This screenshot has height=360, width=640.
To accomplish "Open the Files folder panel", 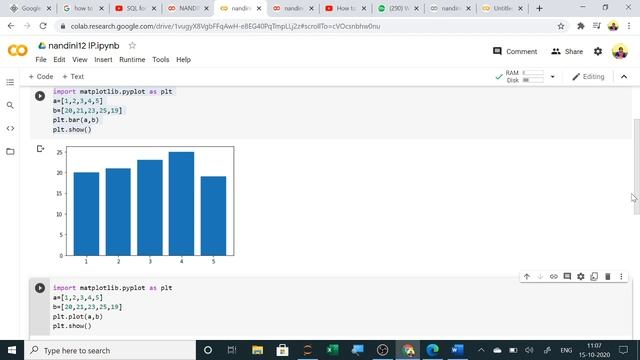I will click(x=10, y=151).
